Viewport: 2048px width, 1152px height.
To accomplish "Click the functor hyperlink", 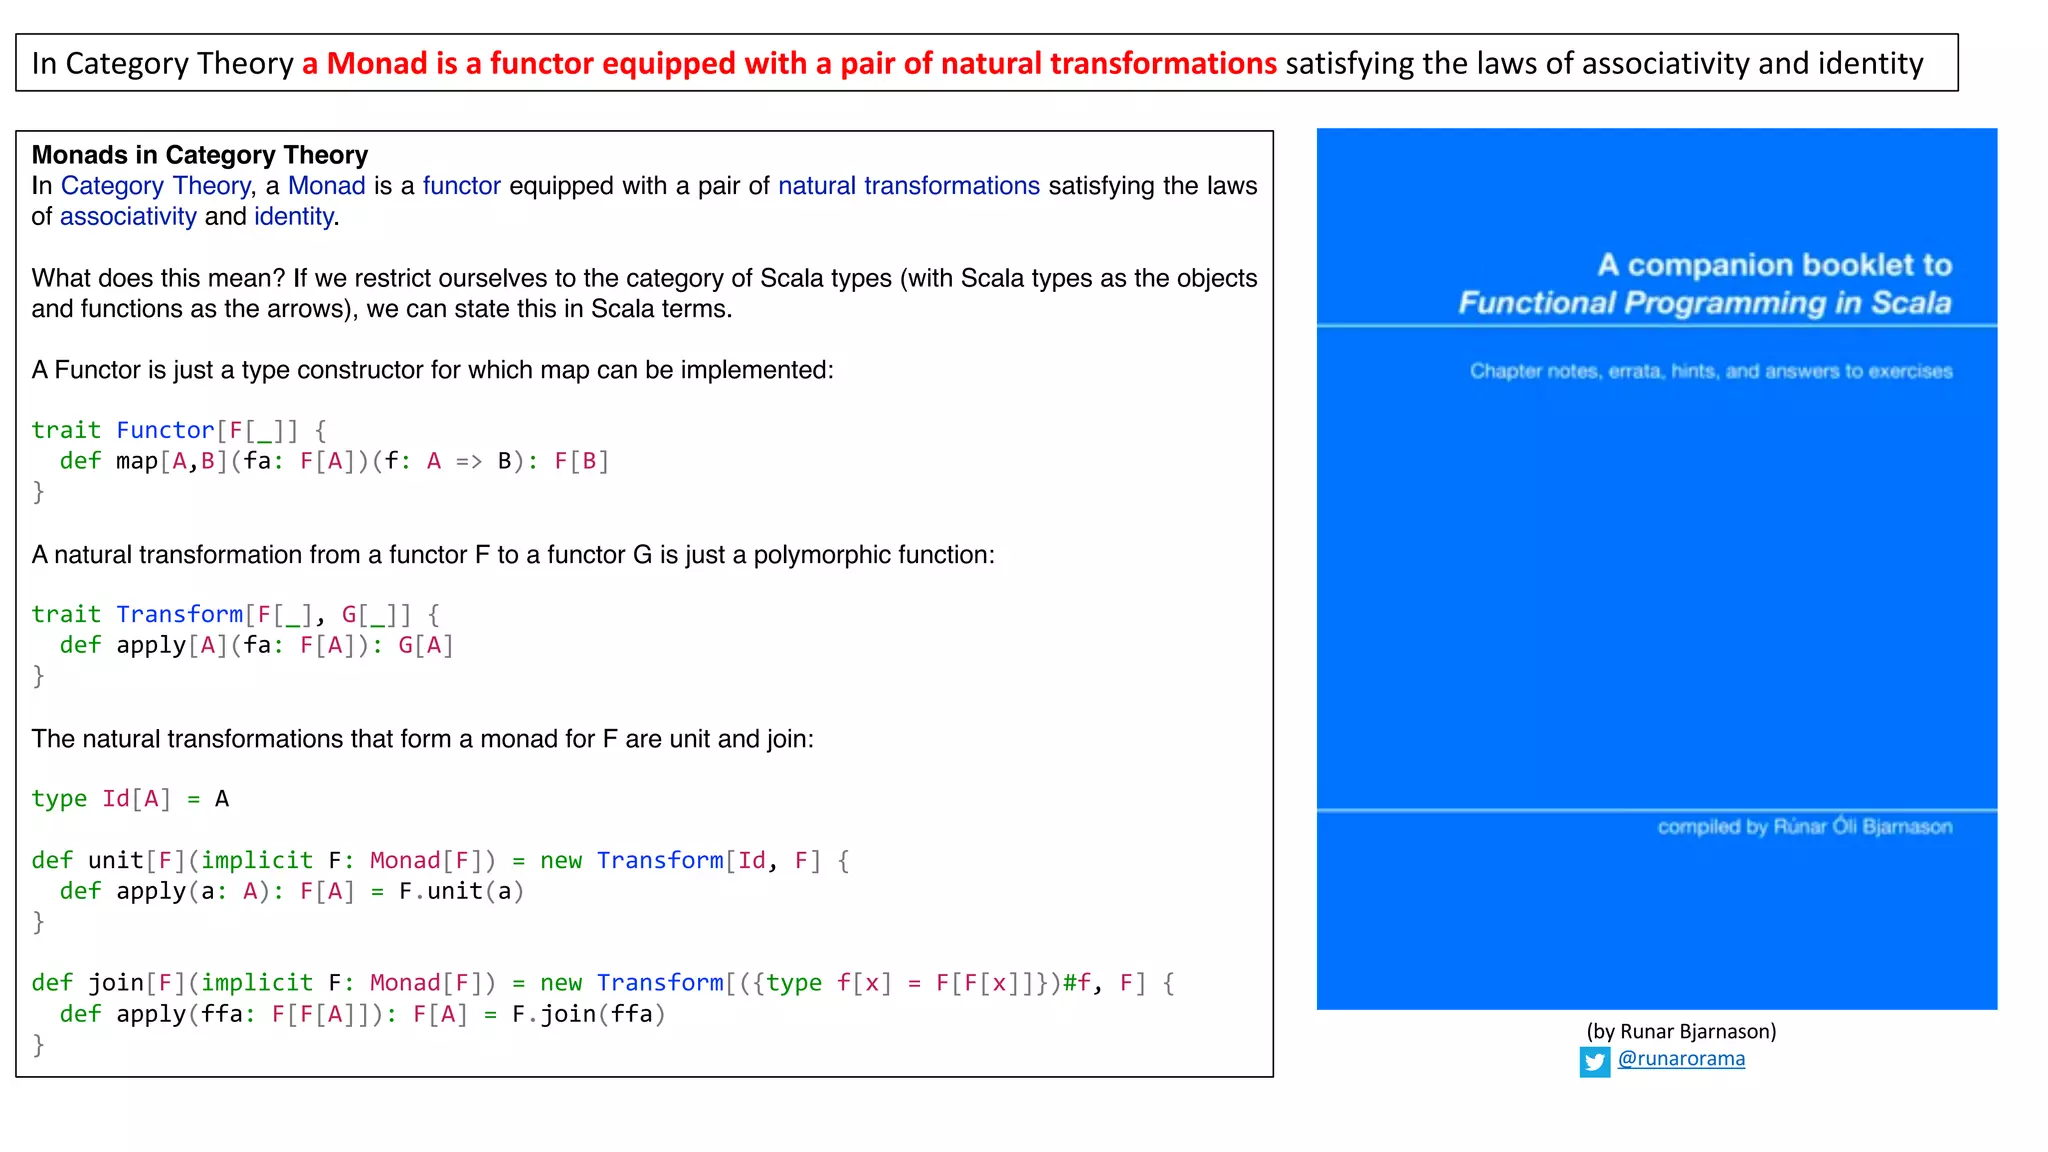I will [x=462, y=186].
